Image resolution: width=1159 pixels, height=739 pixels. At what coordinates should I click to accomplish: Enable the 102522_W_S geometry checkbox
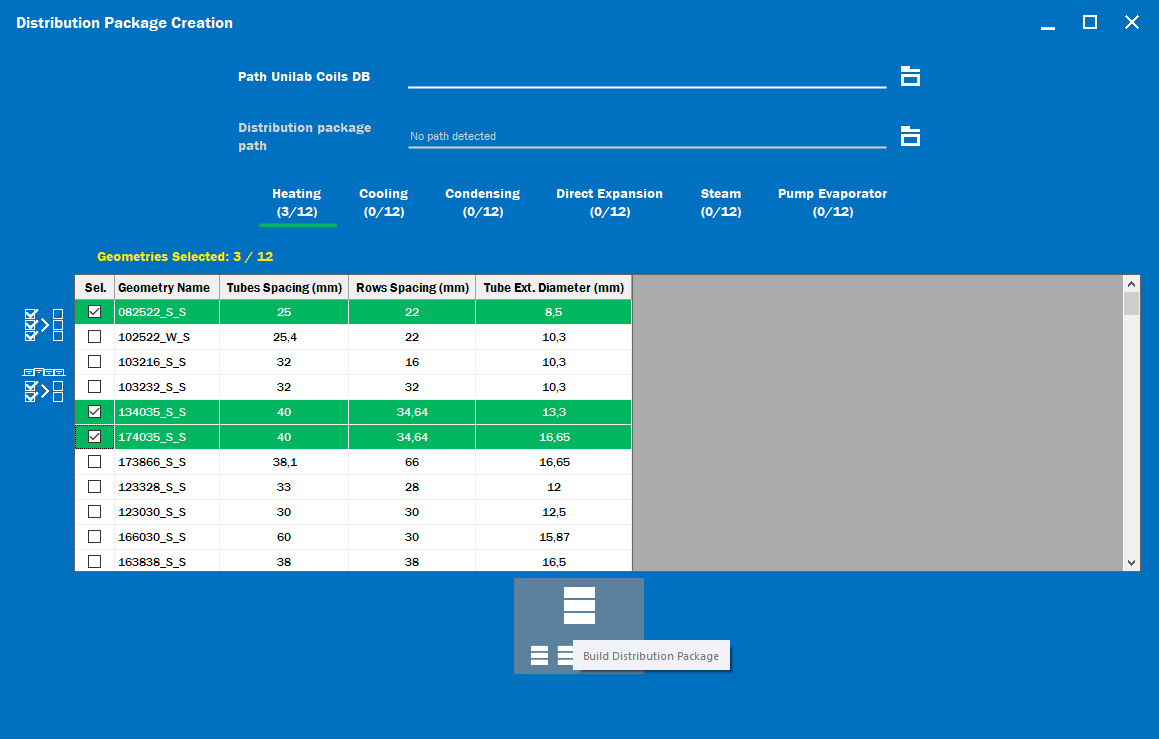coord(95,337)
